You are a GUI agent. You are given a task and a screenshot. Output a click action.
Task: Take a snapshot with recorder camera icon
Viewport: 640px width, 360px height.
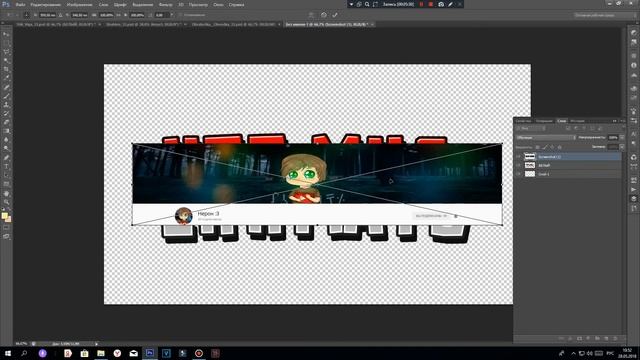(441, 4)
